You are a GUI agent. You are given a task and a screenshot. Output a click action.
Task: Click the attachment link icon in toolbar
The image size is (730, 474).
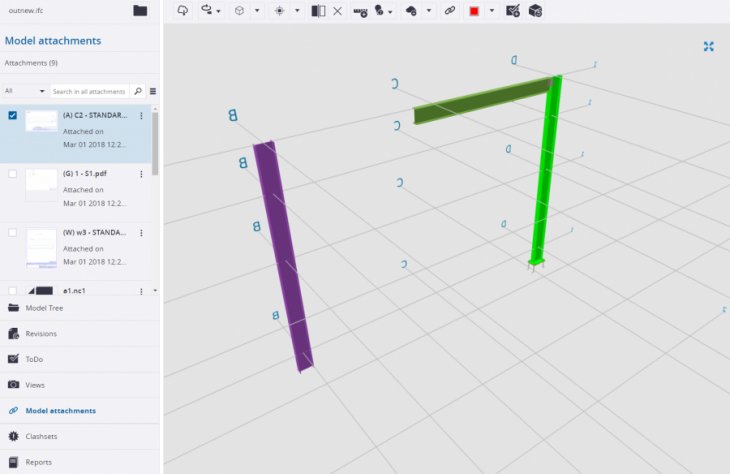450,11
